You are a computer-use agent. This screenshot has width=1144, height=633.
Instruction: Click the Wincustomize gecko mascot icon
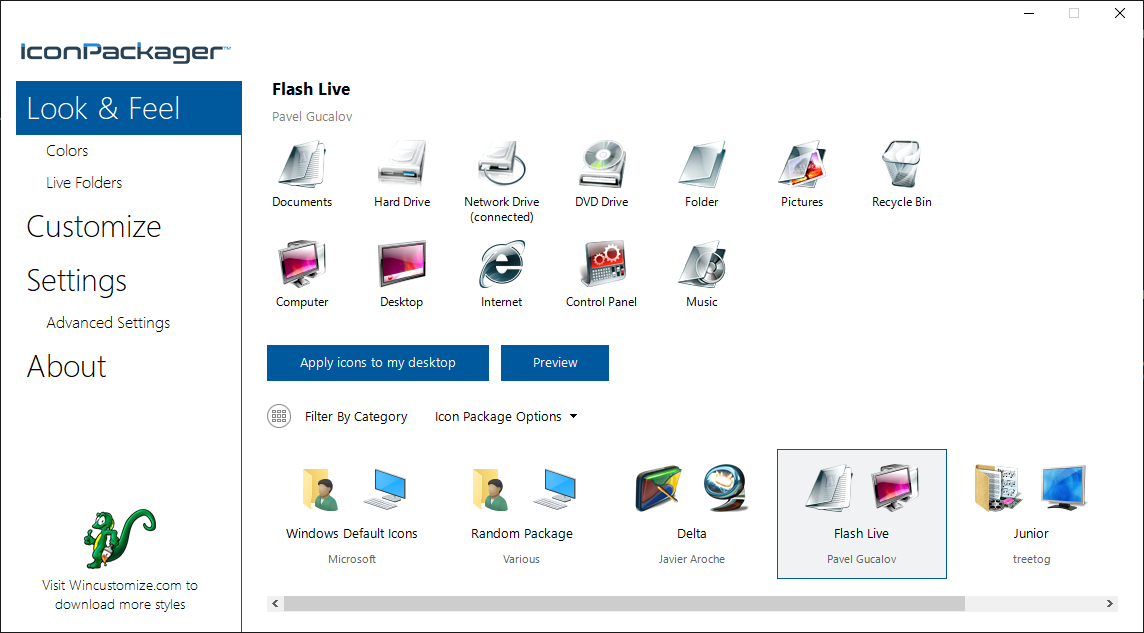(x=120, y=538)
